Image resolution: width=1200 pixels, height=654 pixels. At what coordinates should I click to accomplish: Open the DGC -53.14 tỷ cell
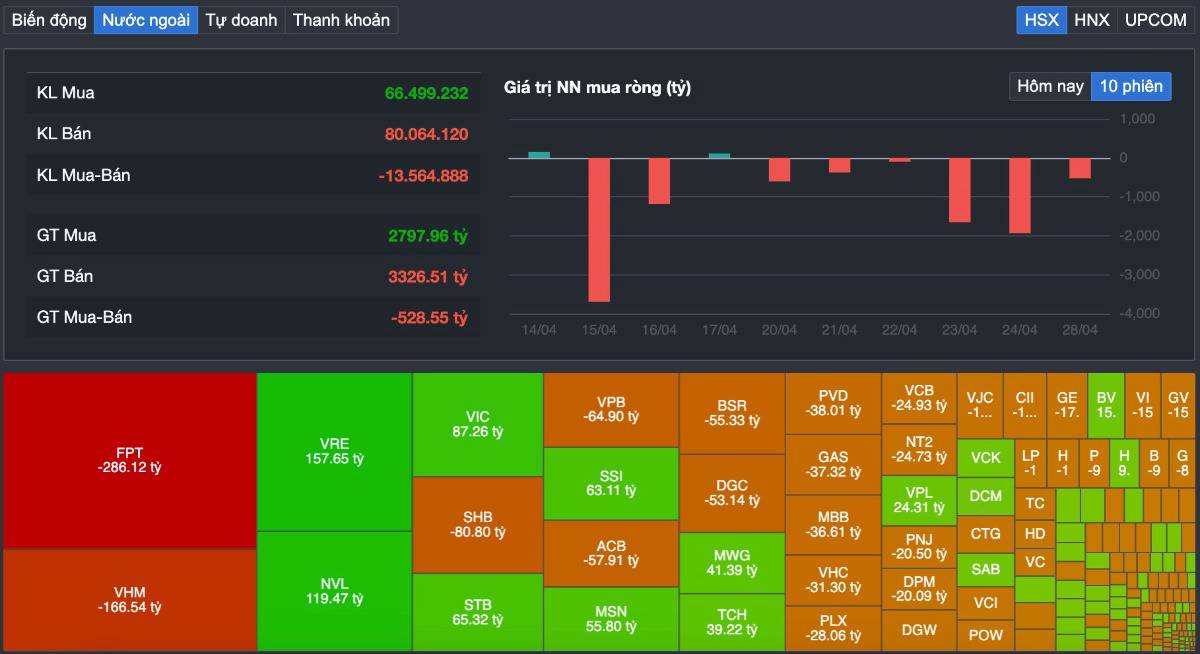[x=732, y=493]
